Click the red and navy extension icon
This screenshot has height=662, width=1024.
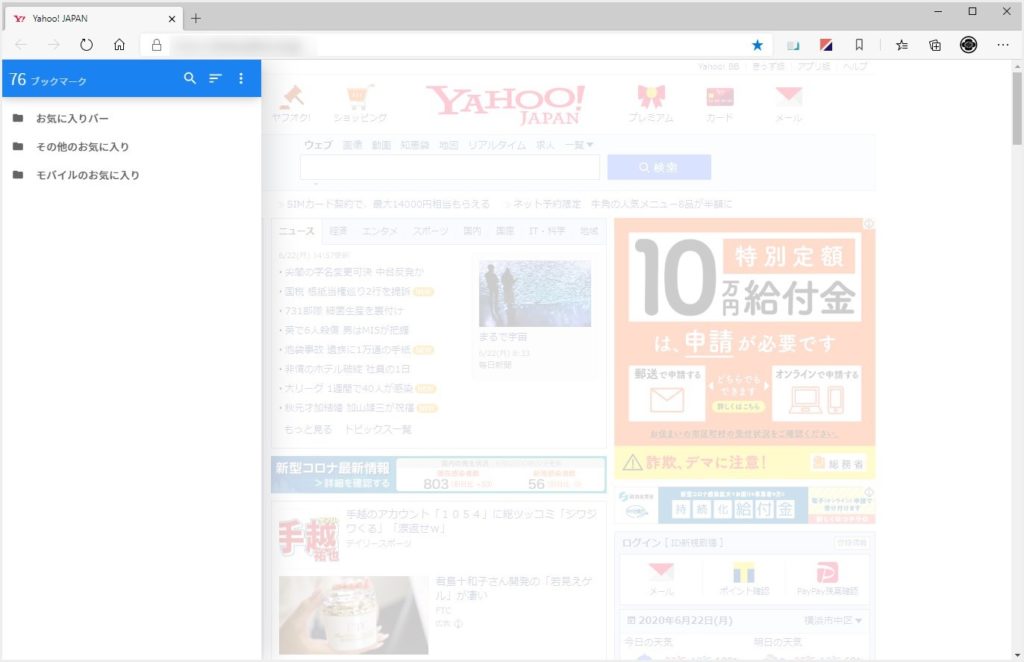(826, 45)
